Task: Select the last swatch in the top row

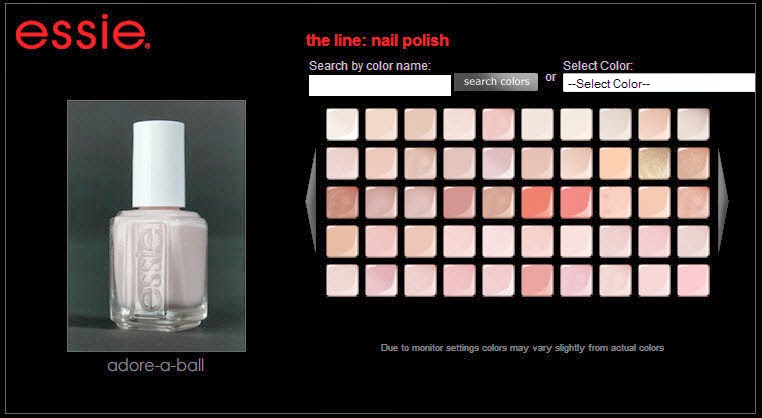Action: [x=693, y=124]
